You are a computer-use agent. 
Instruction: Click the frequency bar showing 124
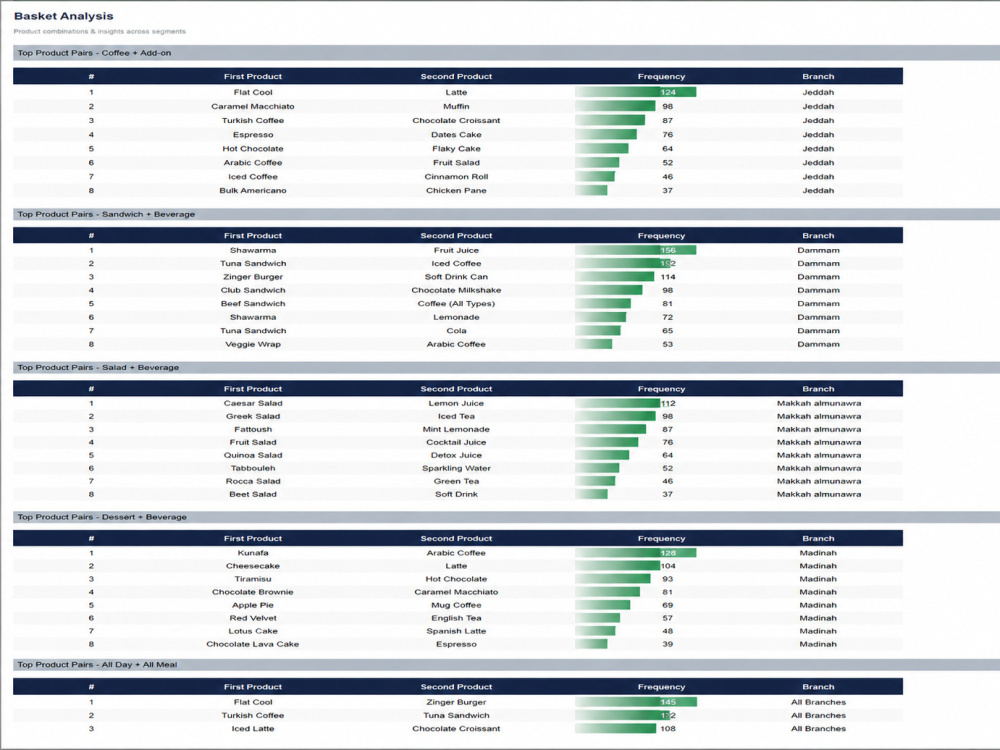tap(635, 92)
